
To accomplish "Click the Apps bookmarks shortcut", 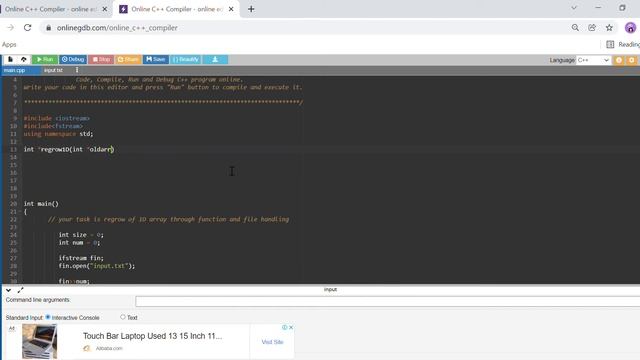I will [9, 44].
